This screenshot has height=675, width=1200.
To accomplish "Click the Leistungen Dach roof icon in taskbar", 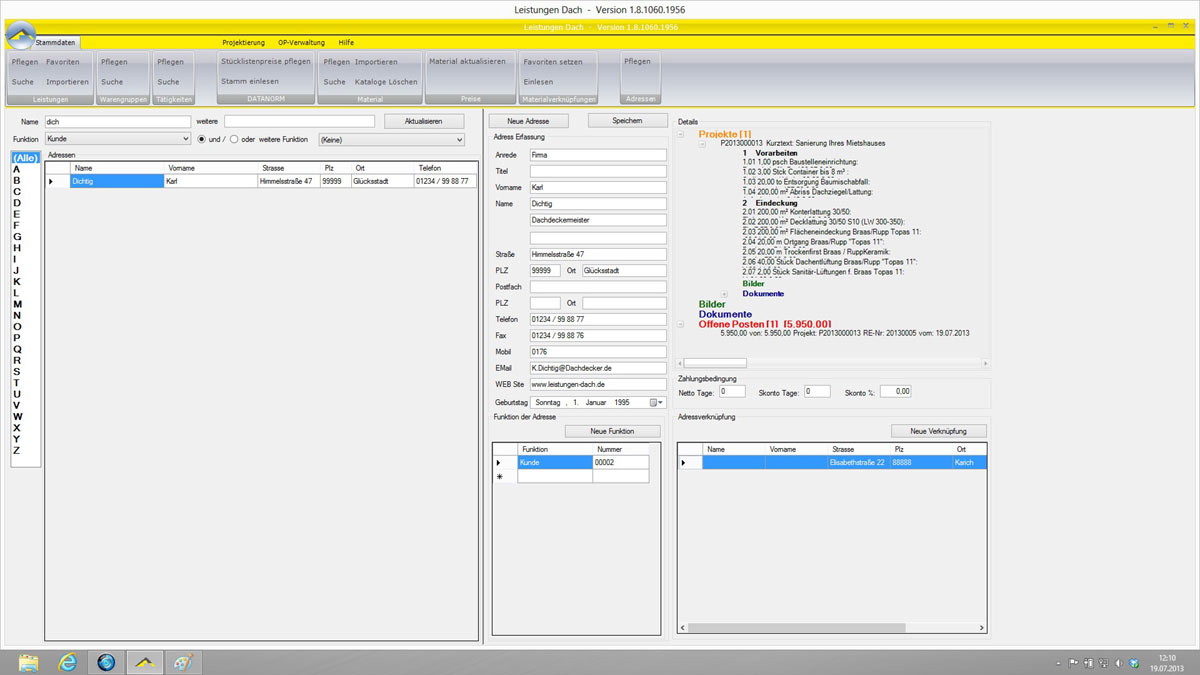I will 145,661.
